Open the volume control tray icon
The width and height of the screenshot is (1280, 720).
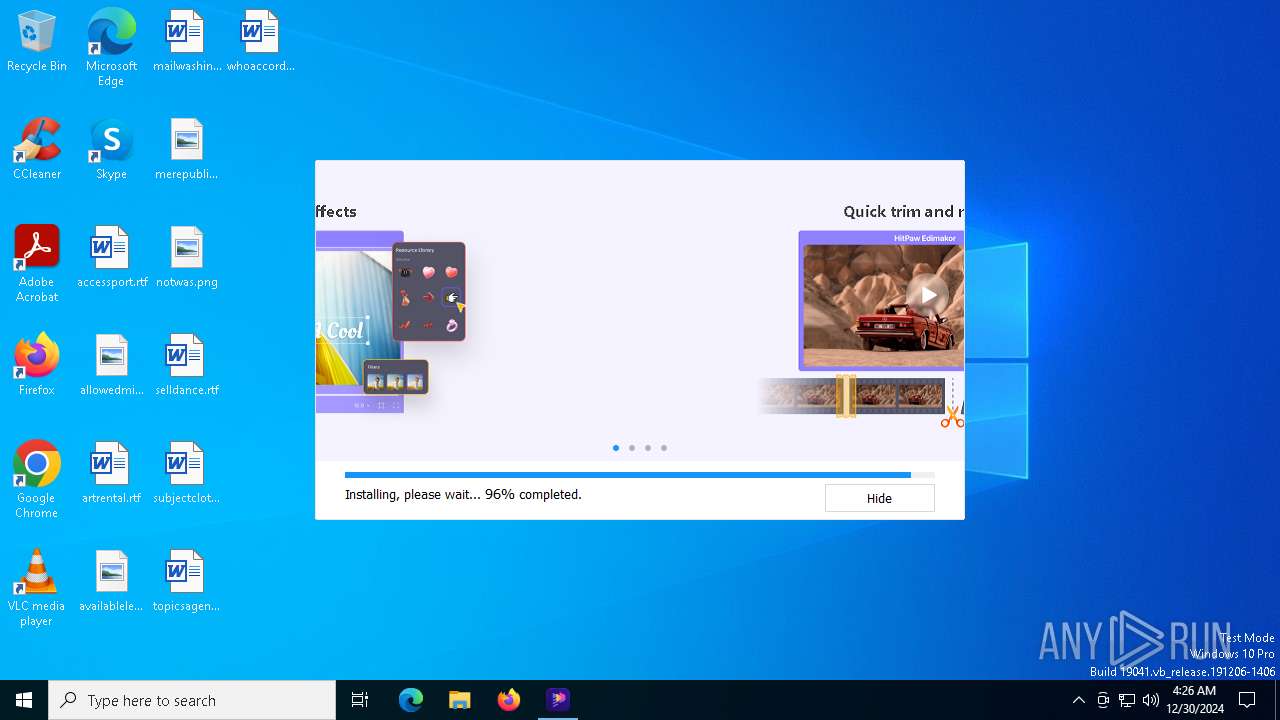point(1151,700)
